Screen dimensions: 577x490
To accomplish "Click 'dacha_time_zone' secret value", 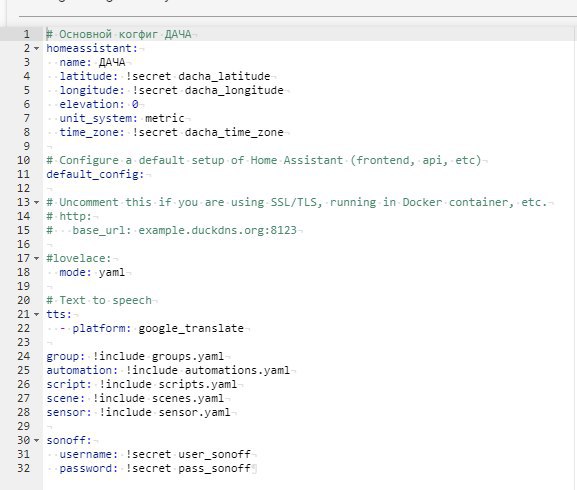I will [x=234, y=132].
